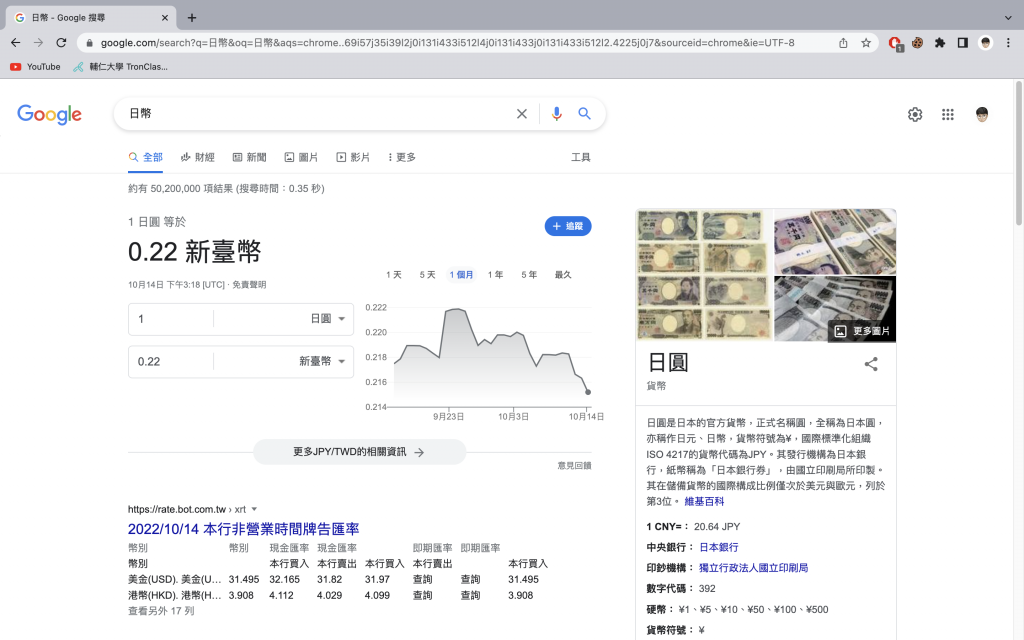
Task: Select the 5 天 chart range
Action: tap(427, 275)
